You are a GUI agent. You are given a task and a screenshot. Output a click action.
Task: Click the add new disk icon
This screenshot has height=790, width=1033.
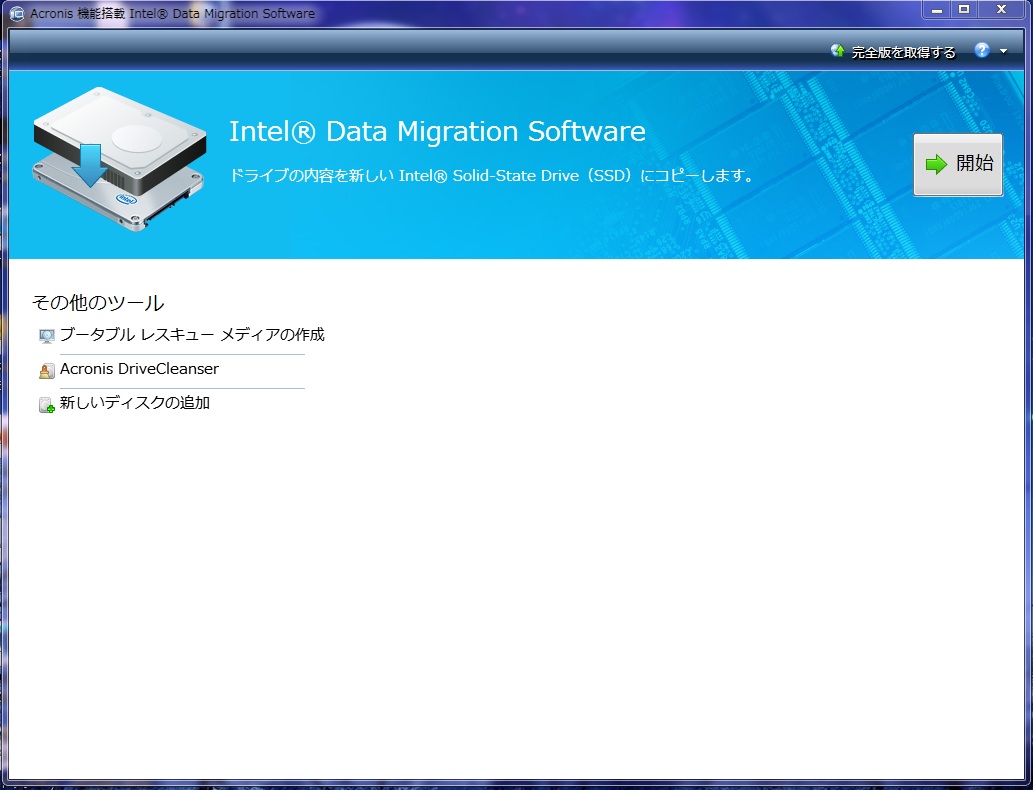(47, 405)
